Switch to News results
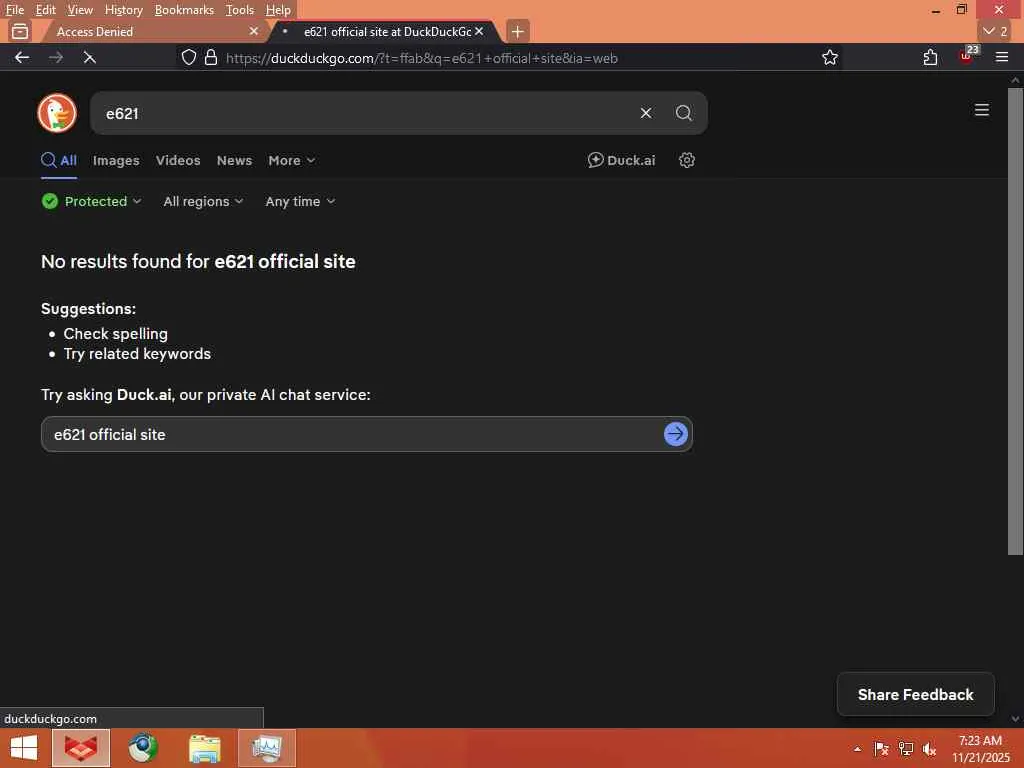1024x768 pixels. pos(234,160)
